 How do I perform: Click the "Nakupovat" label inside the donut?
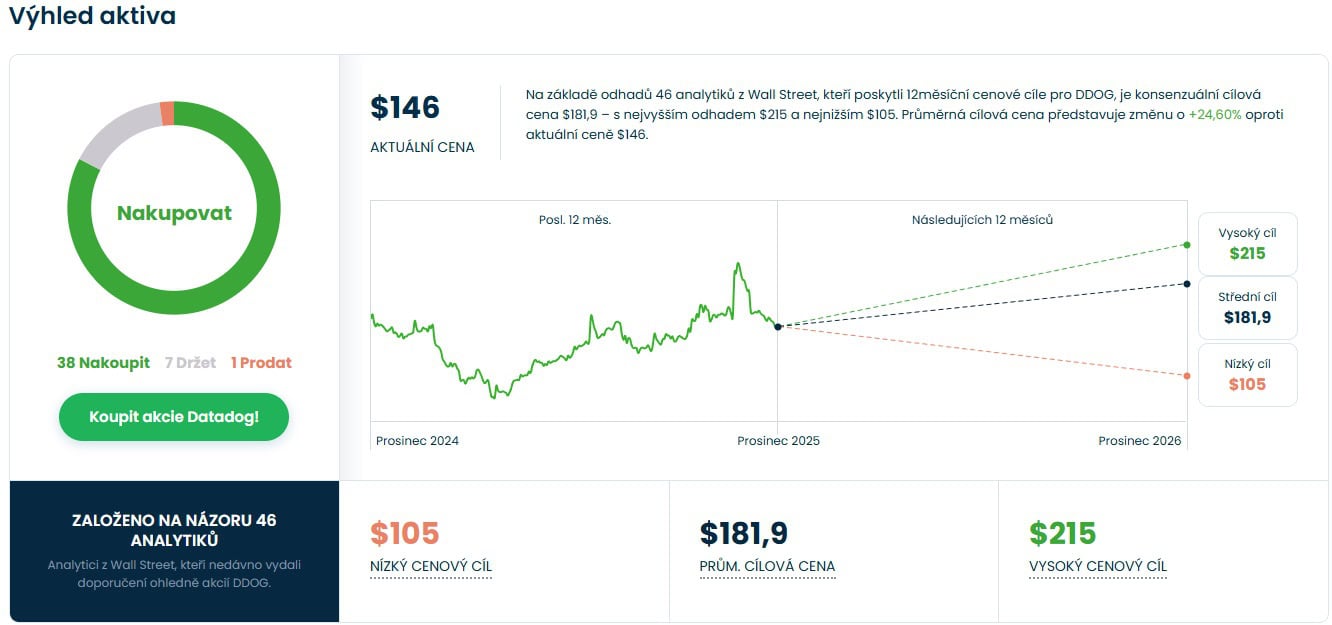(x=174, y=213)
